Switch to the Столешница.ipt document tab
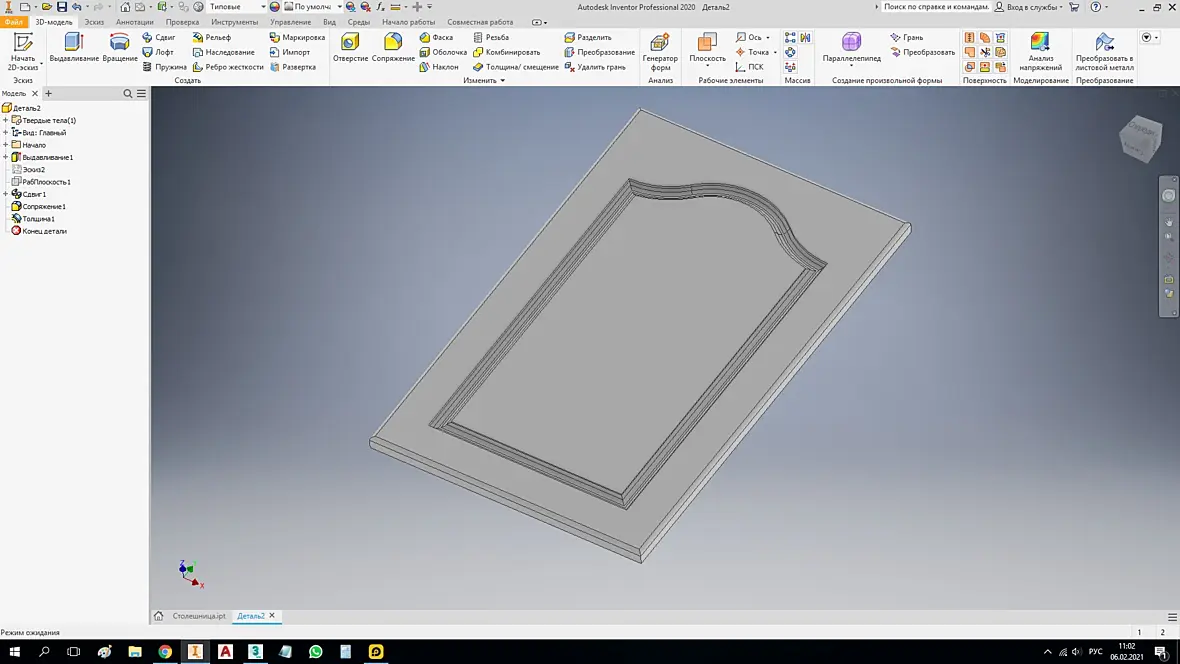Image resolution: width=1180 pixels, height=664 pixels. pyautogui.click(x=199, y=616)
